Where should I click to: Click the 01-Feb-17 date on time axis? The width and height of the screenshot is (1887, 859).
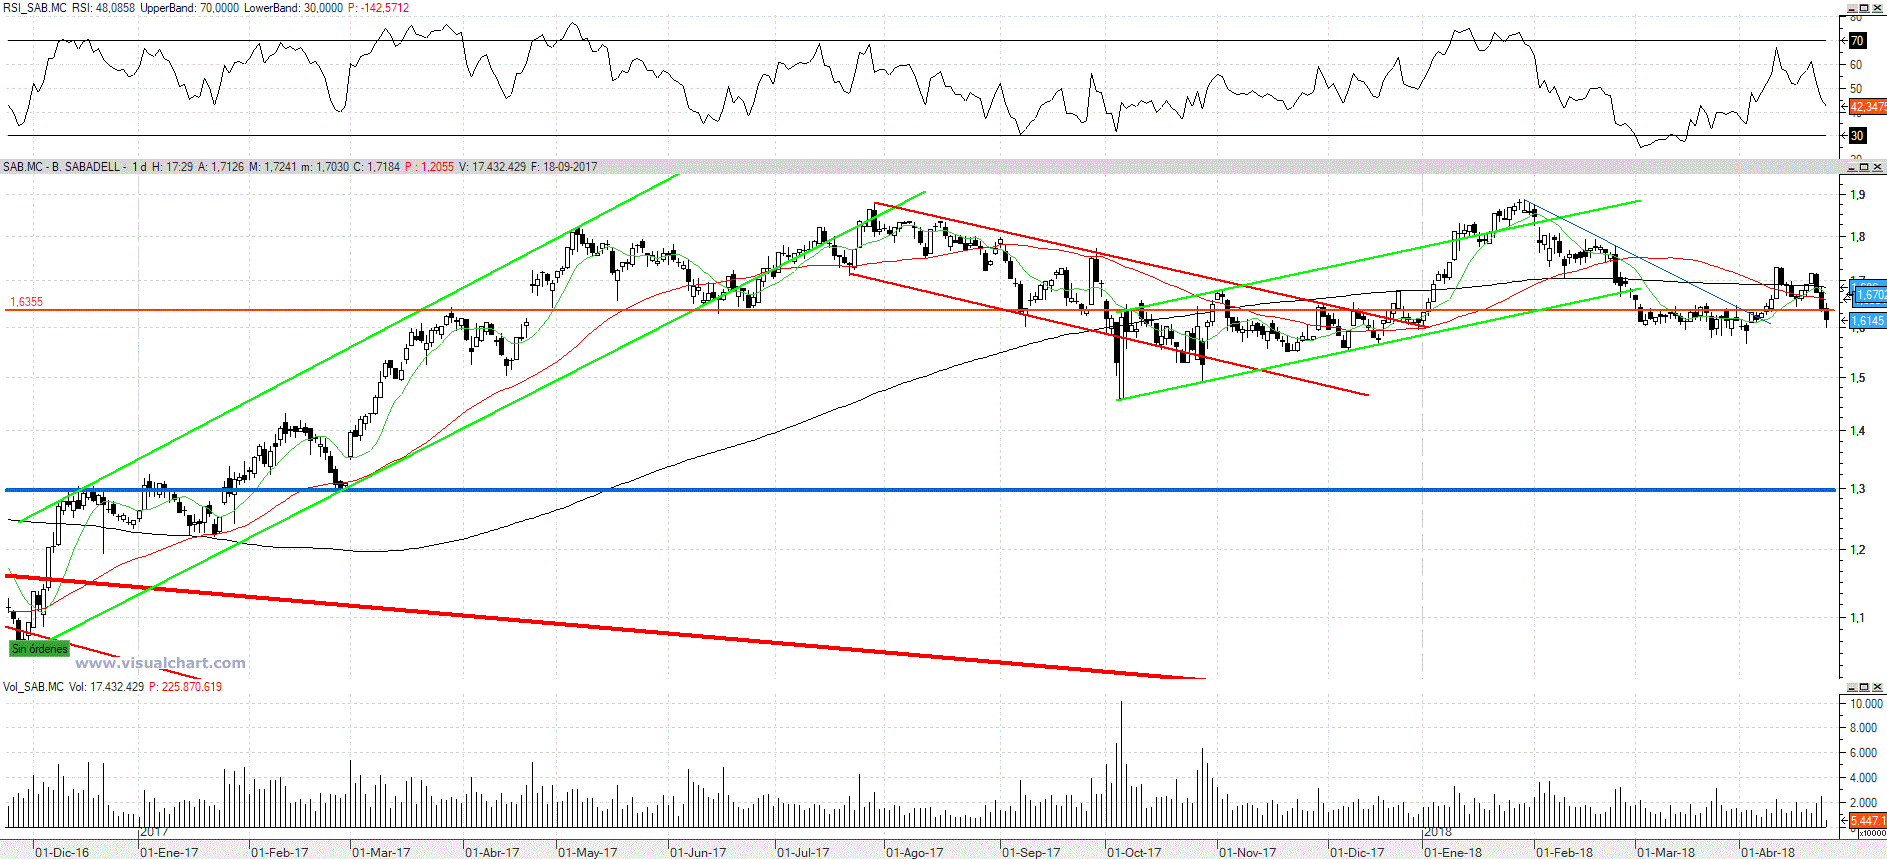coord(279,853)
